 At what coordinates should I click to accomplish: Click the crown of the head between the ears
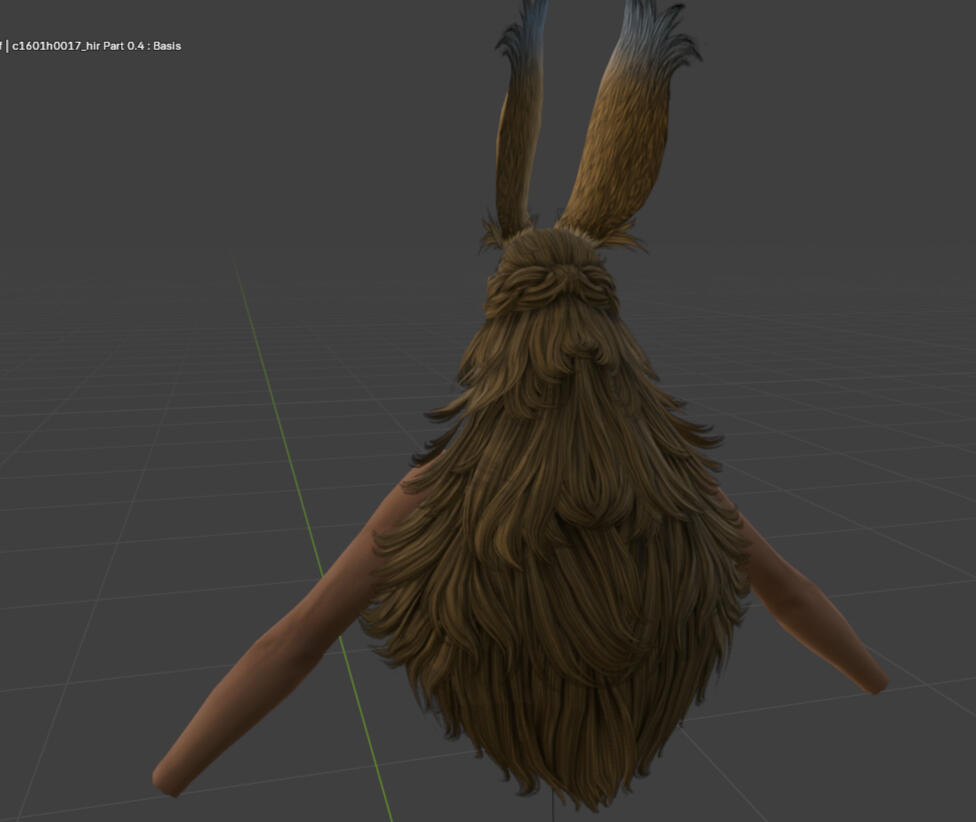560,245
